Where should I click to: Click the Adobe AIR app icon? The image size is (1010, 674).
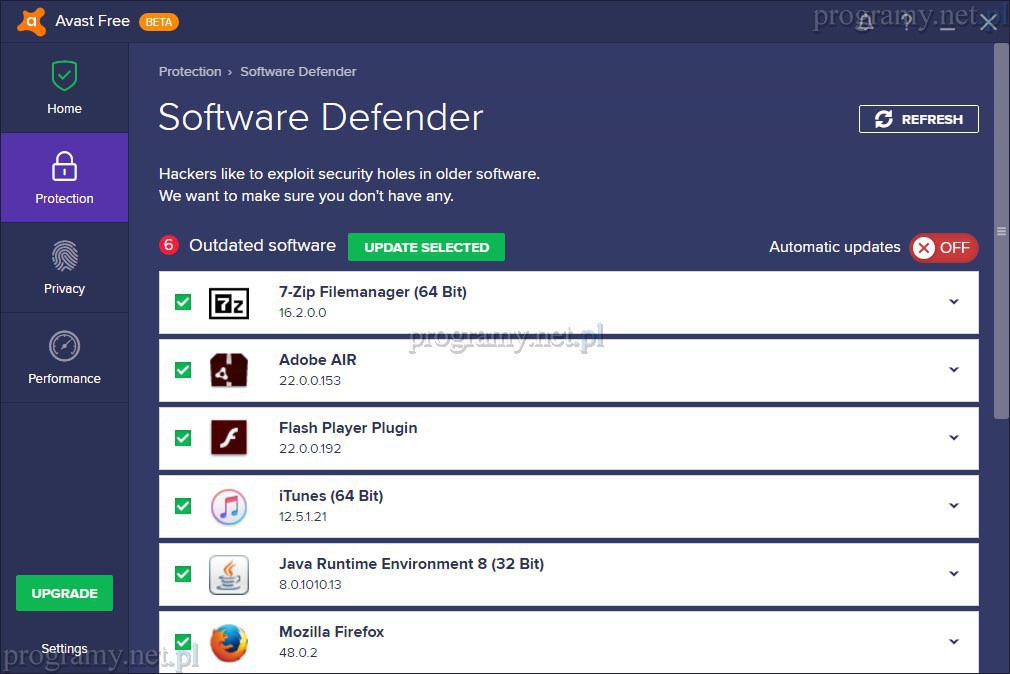pyautogui.click(x=228, y=370)
